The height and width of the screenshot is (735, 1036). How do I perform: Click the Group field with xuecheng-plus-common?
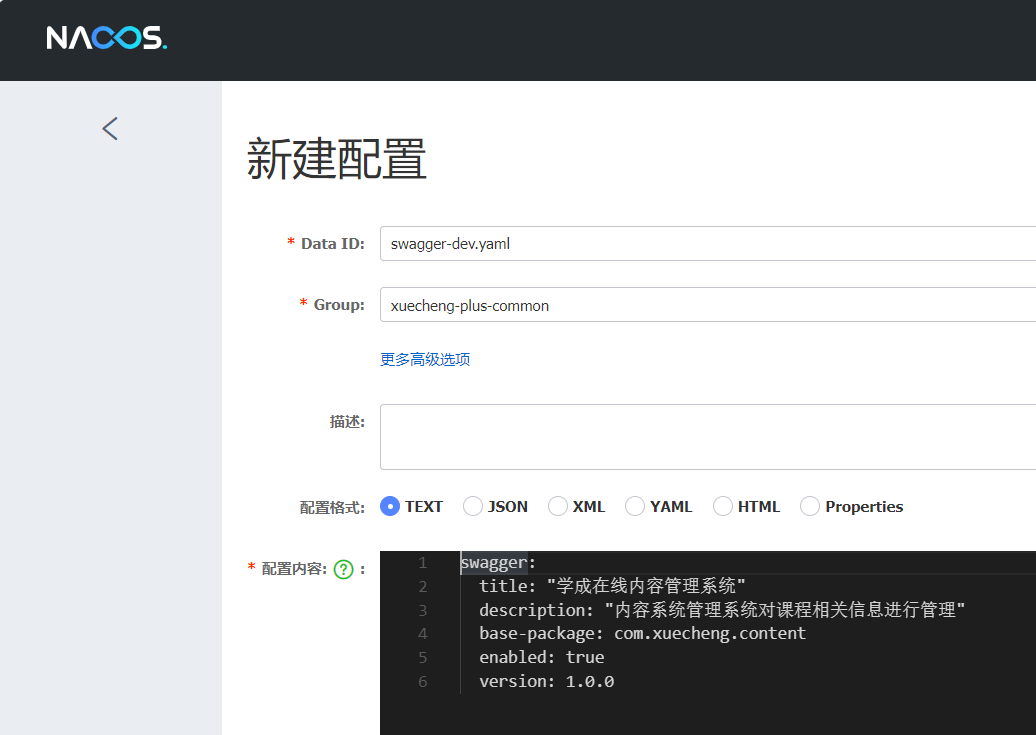708,305
